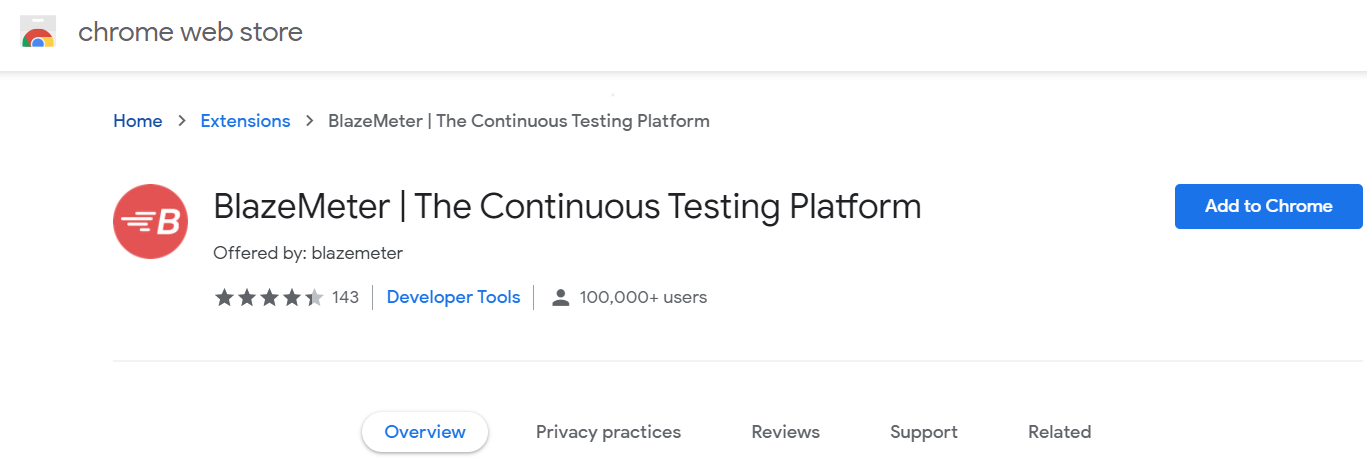
Task: Open the 143 ratings count
Action: (x=345, y=297)
